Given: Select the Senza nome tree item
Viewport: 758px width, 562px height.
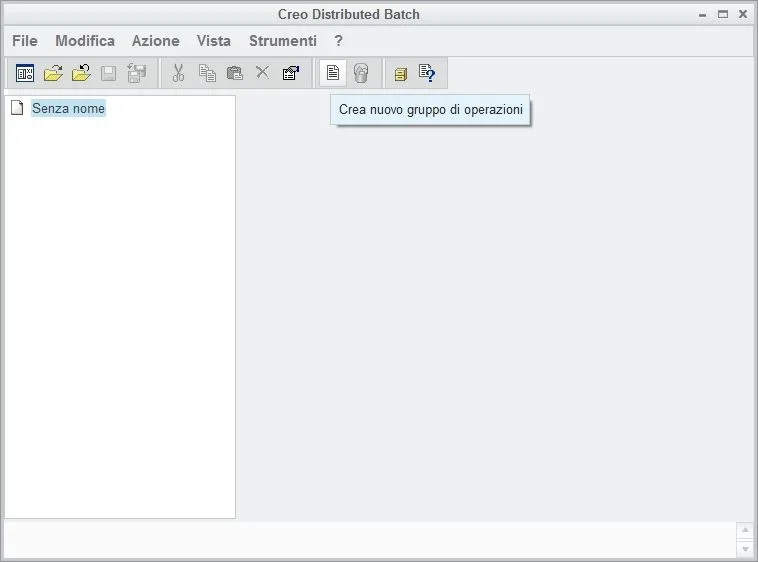Looking at the screenshot, I should (68, 108).
